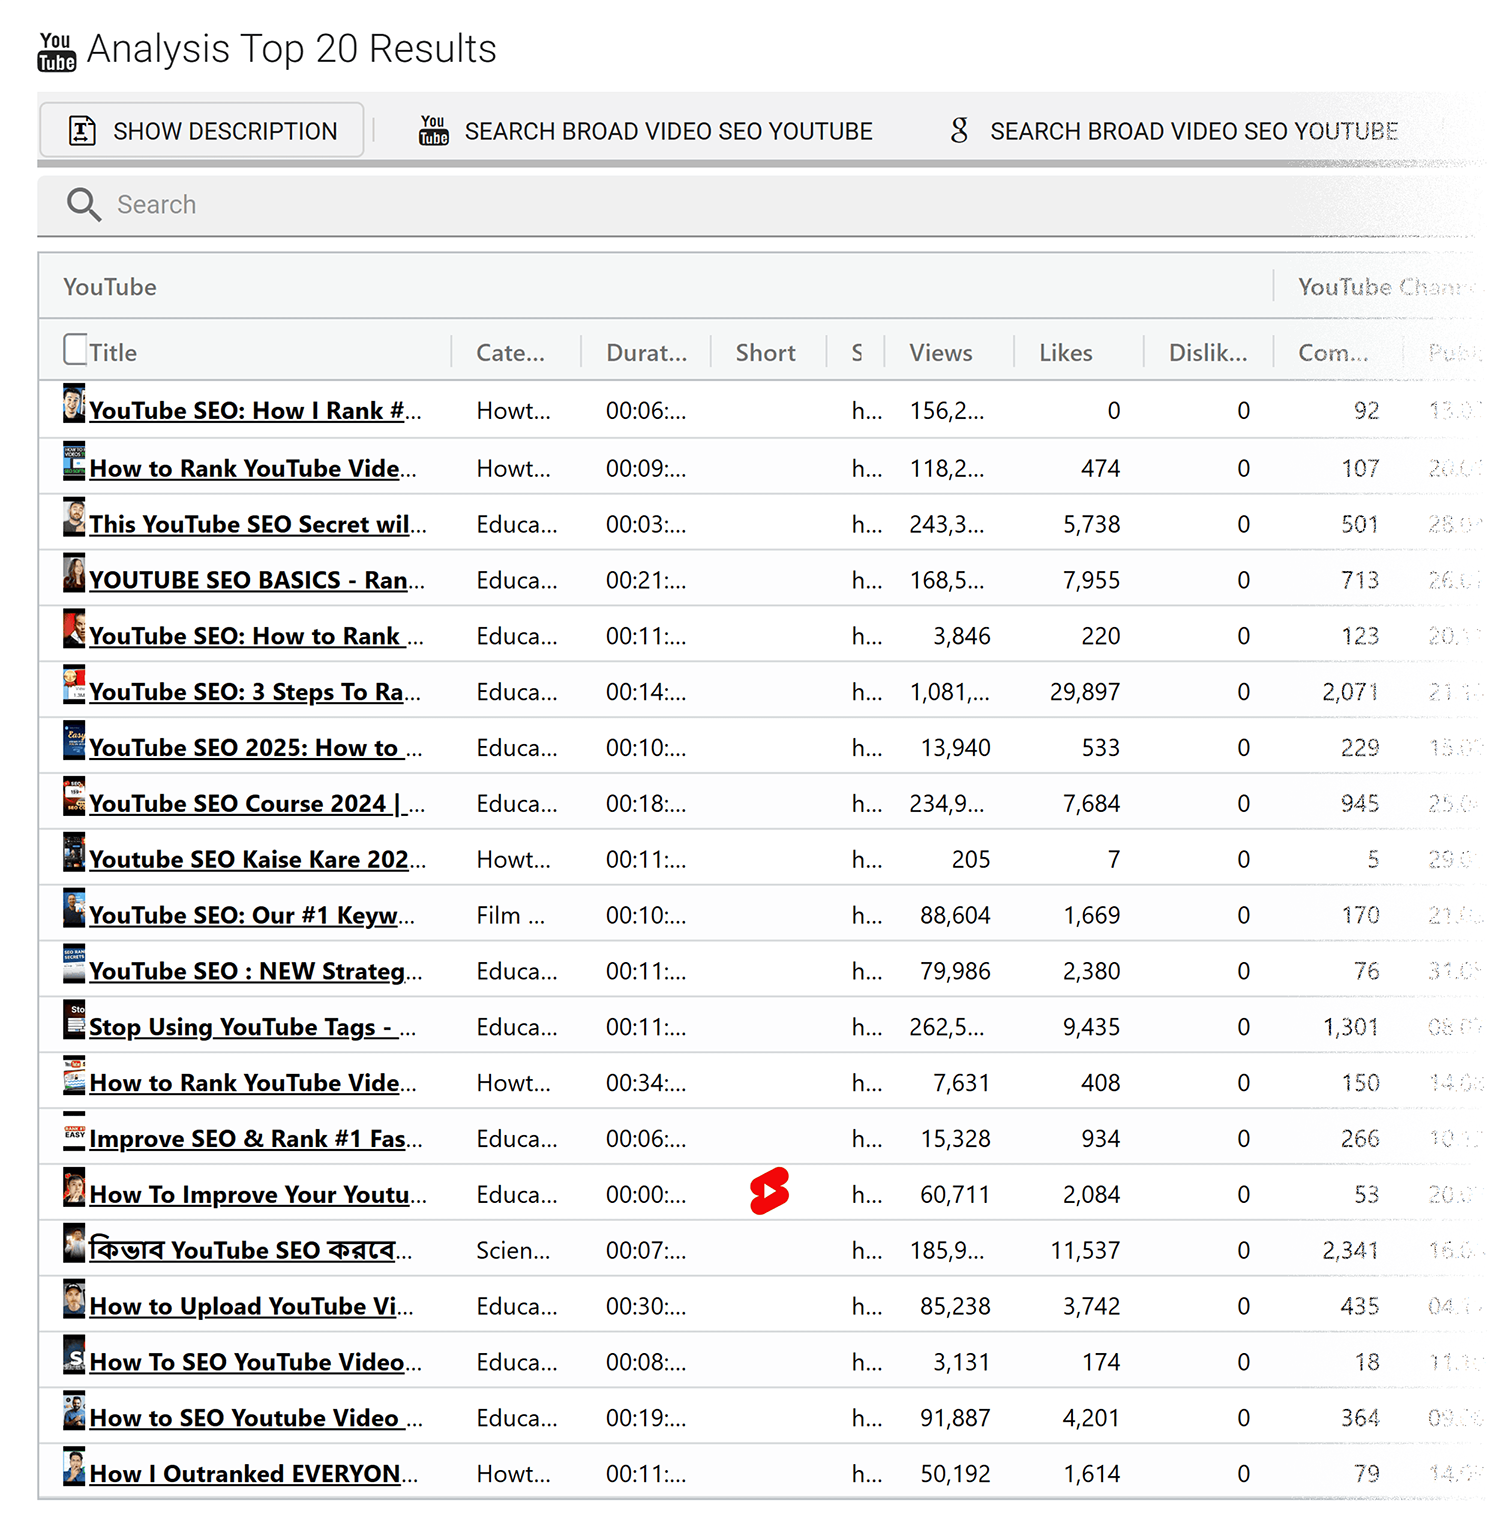Image resolution: width=1500 pixels, height=1532 pixels.
Task: Open 'How I Outranked EVERYON' link
Action: click(253, 1474)
